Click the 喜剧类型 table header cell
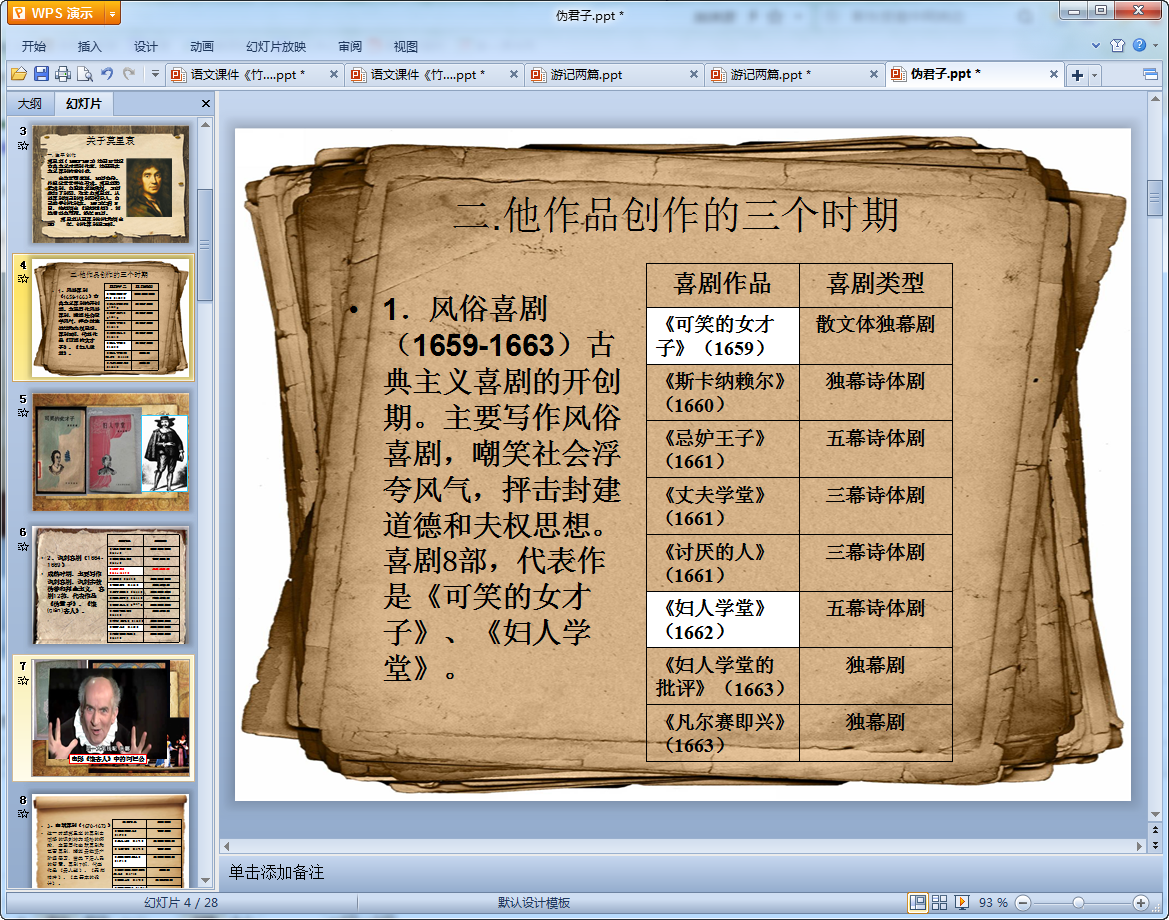This screenshot has height=920, width=1169. pos(875,285)
